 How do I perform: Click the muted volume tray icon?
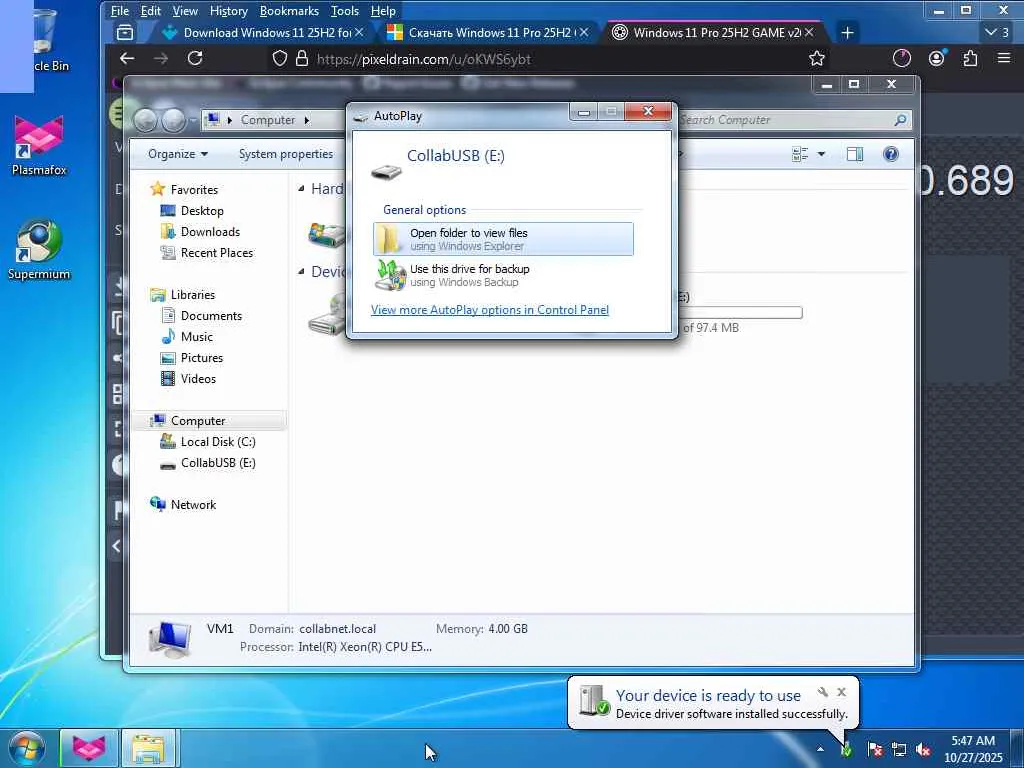tap(923, 750)
